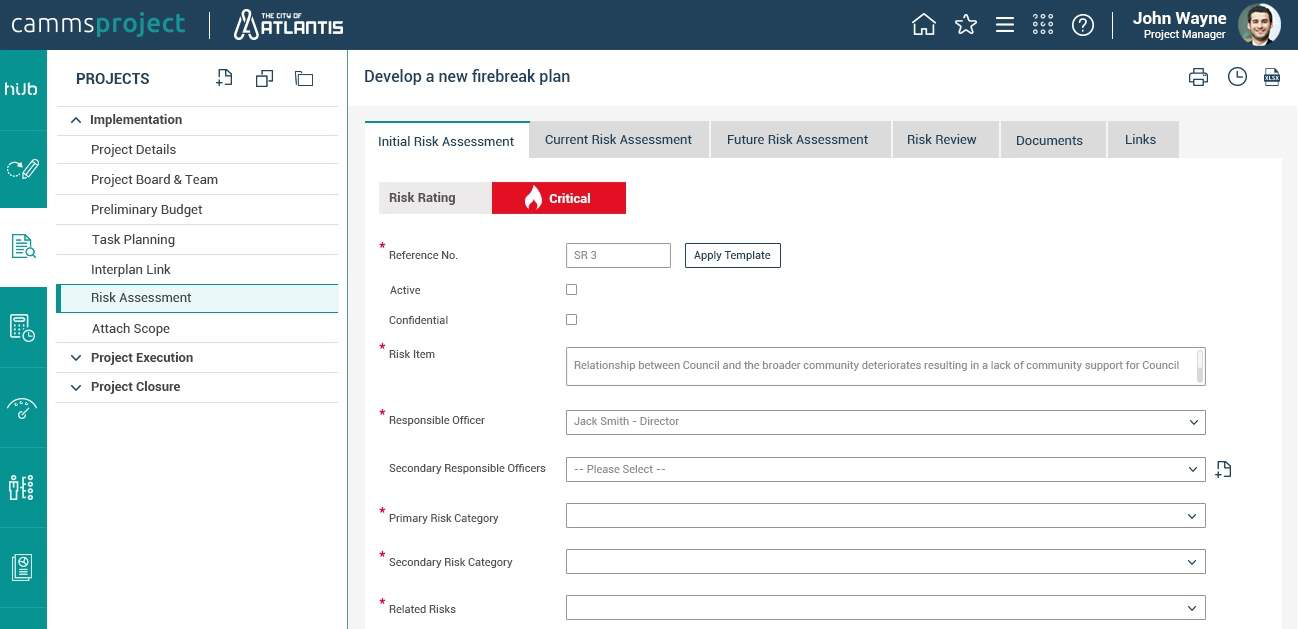Select Risk Assessment menu item
This screenshot has height=629, width=1298.
(197, 298)
